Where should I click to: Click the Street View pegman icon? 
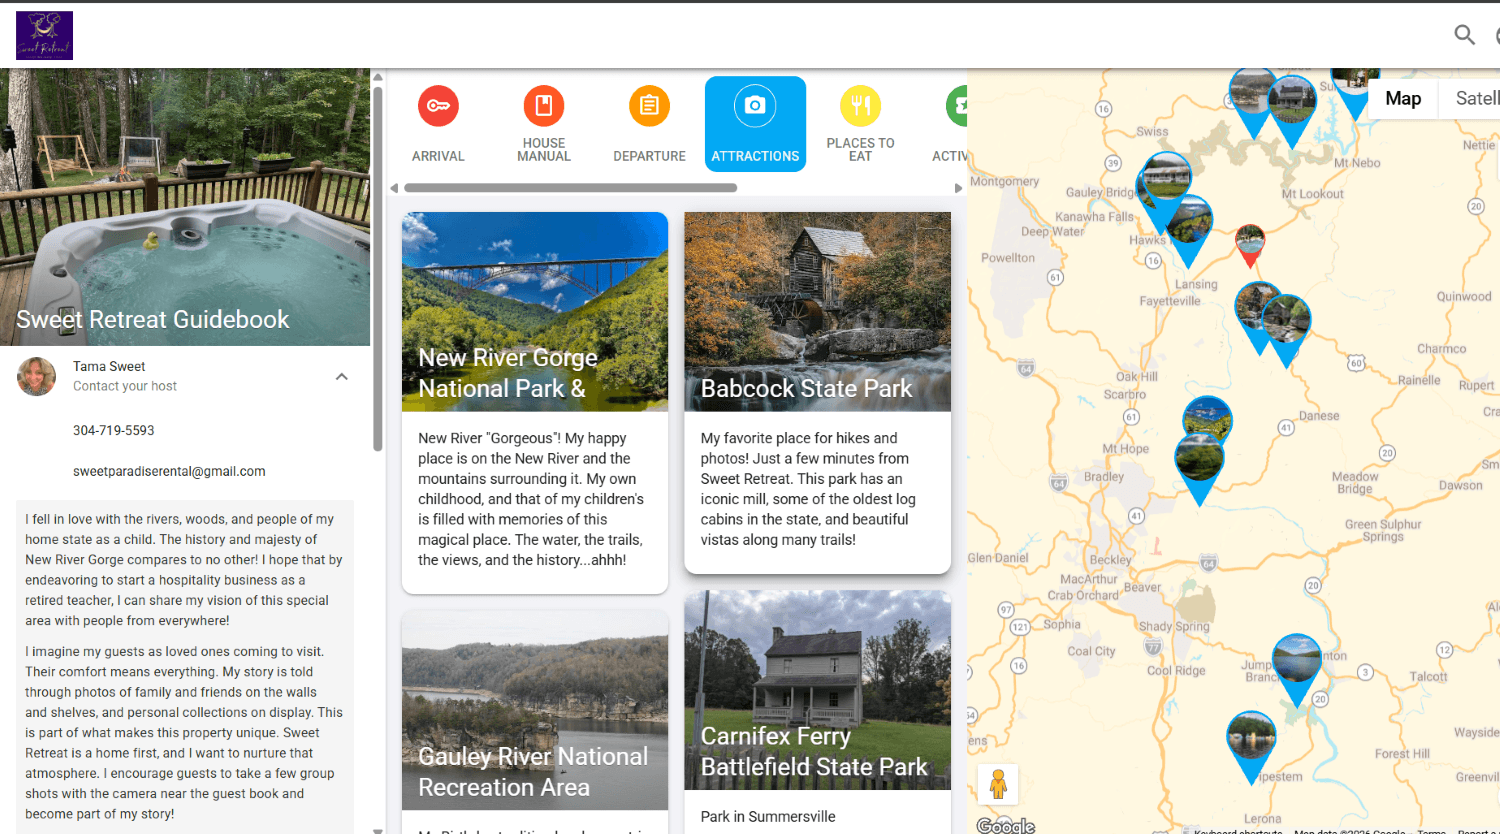coord(997,784)
